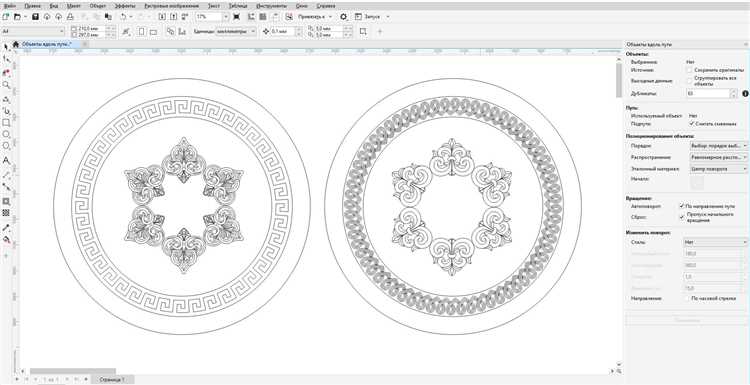Viewport: 750px width, 385px height.
Task: Select the Shape edit tool
Action: coord(6,59)
